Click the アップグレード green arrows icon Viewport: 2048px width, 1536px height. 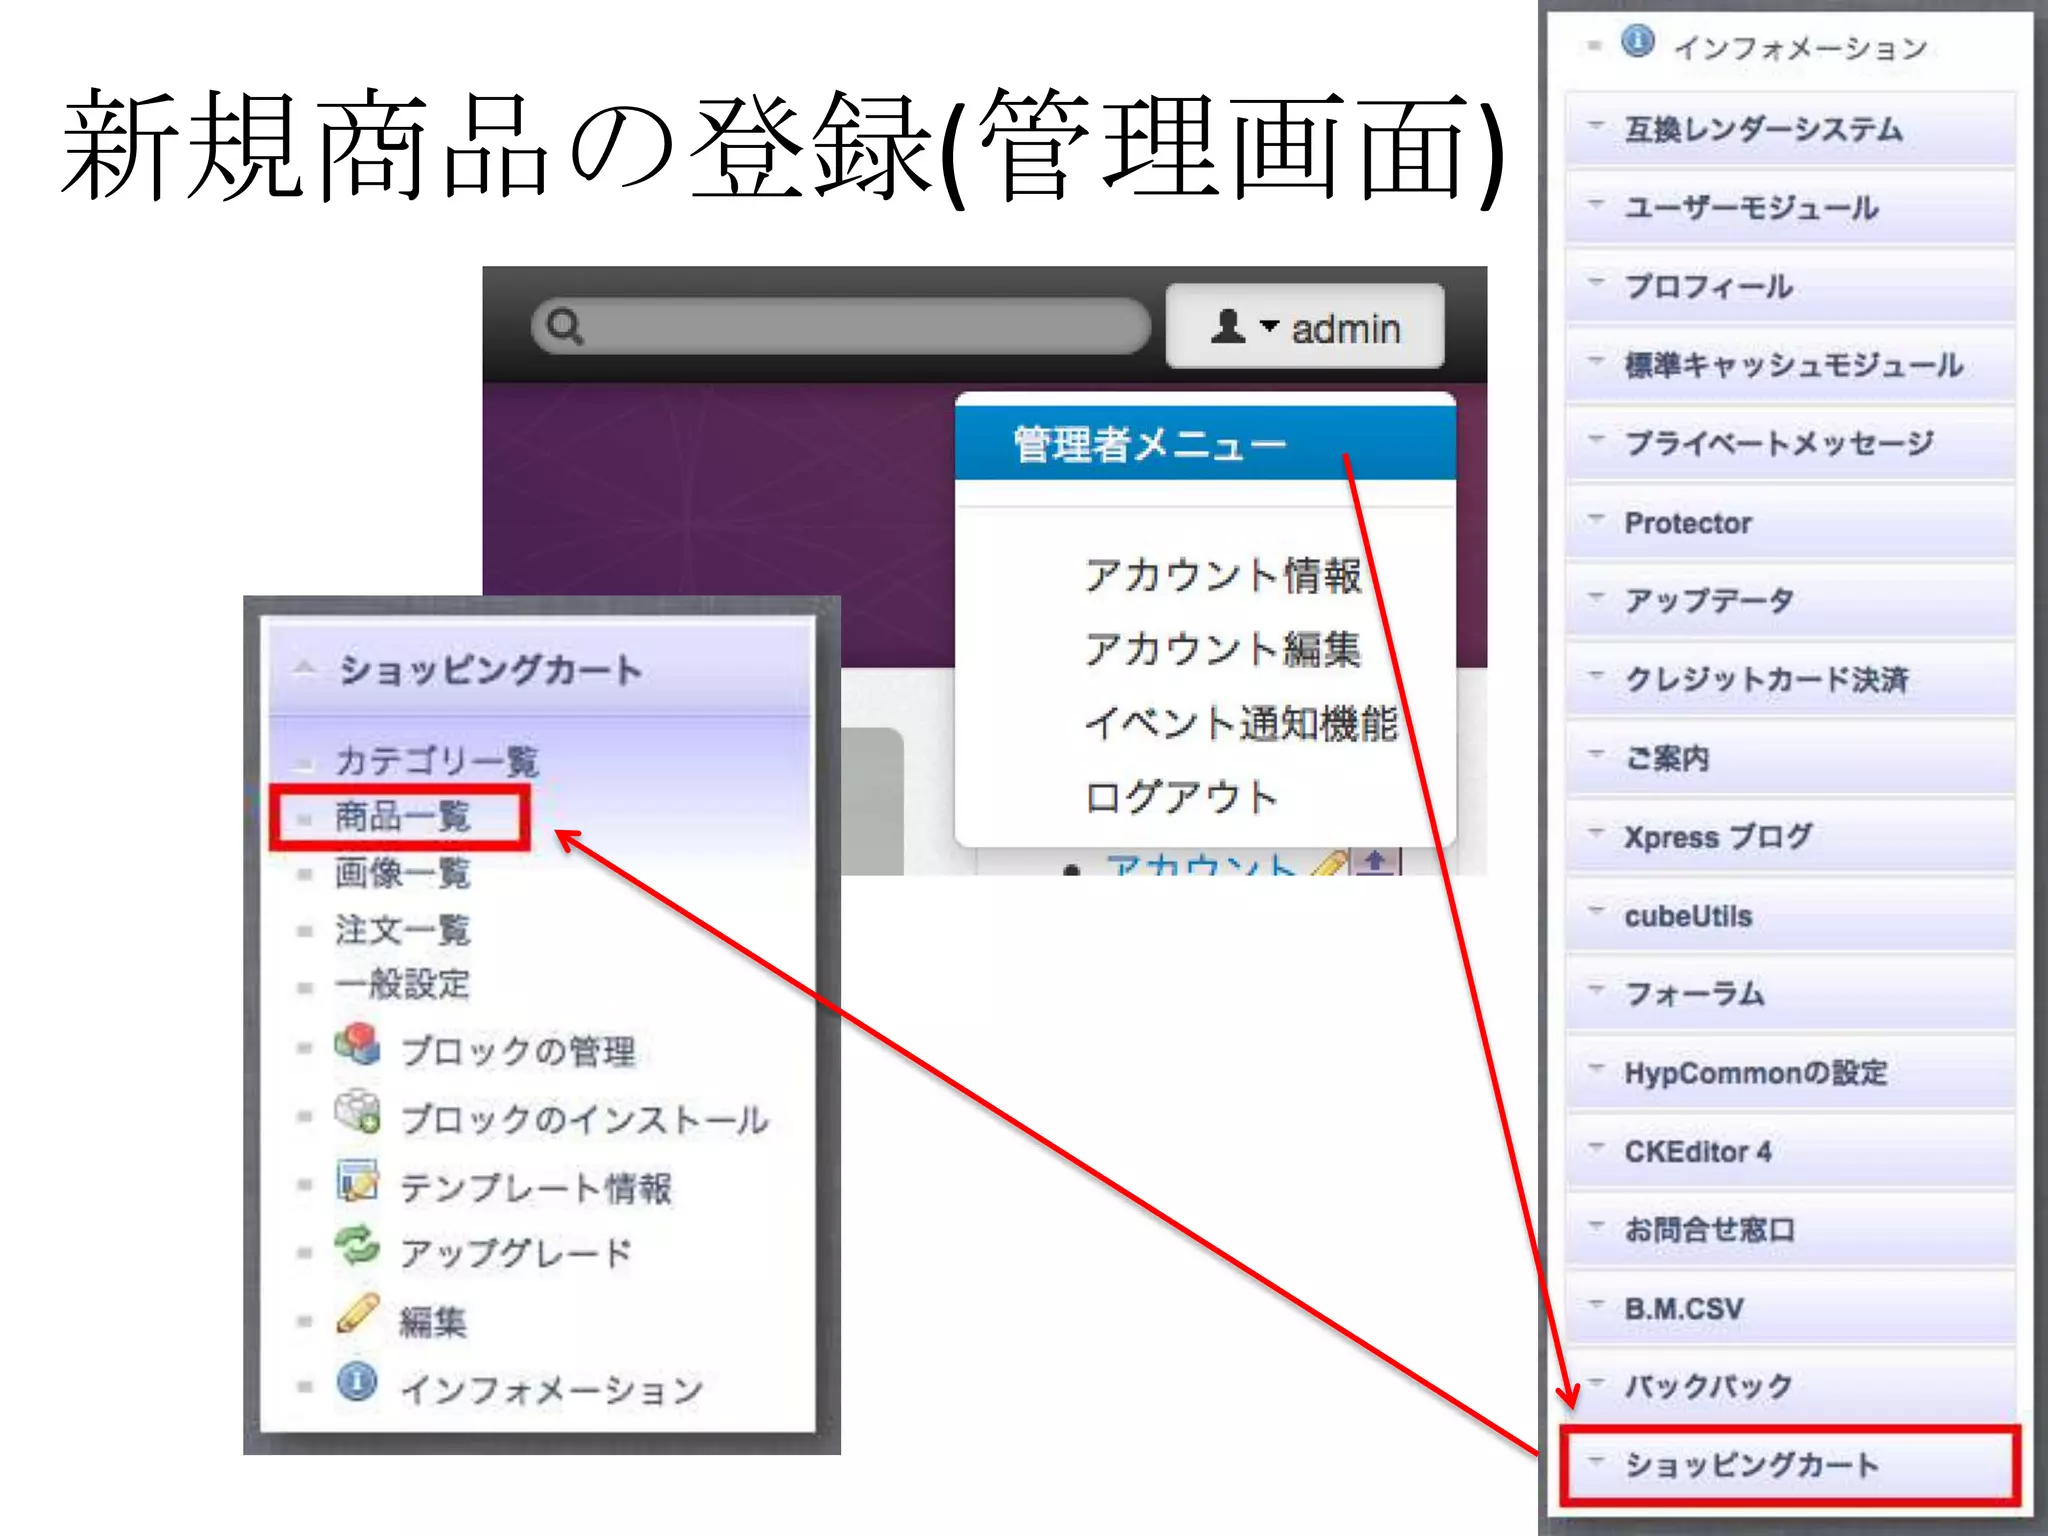(357, 1247)
